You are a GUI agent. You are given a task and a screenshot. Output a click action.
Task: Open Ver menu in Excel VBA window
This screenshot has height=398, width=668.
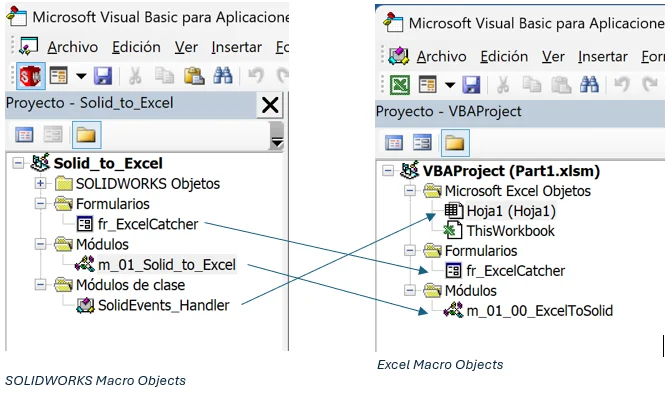click(x=553, y=56)
